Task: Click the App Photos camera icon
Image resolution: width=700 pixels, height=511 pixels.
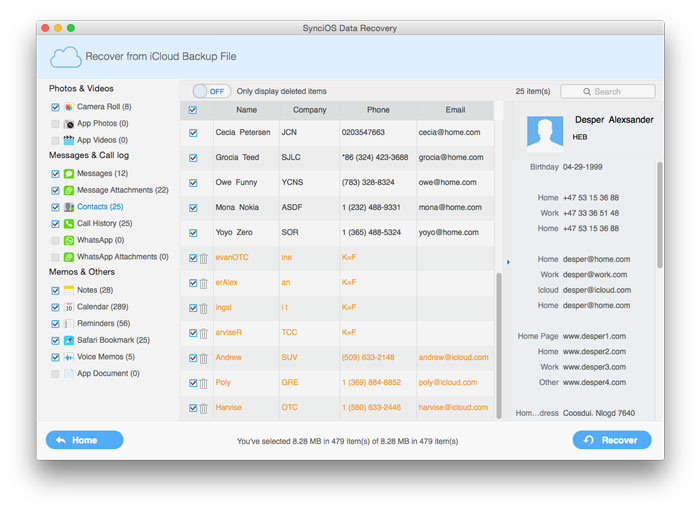Action: point(69,124)
